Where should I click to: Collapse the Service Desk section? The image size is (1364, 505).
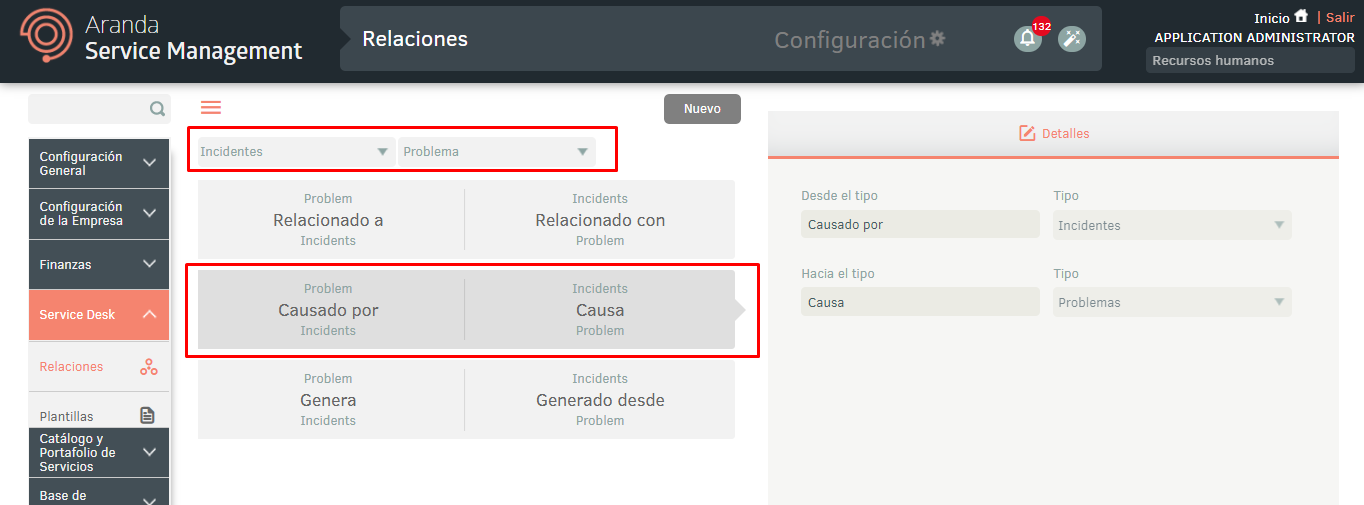coord(99,314)
